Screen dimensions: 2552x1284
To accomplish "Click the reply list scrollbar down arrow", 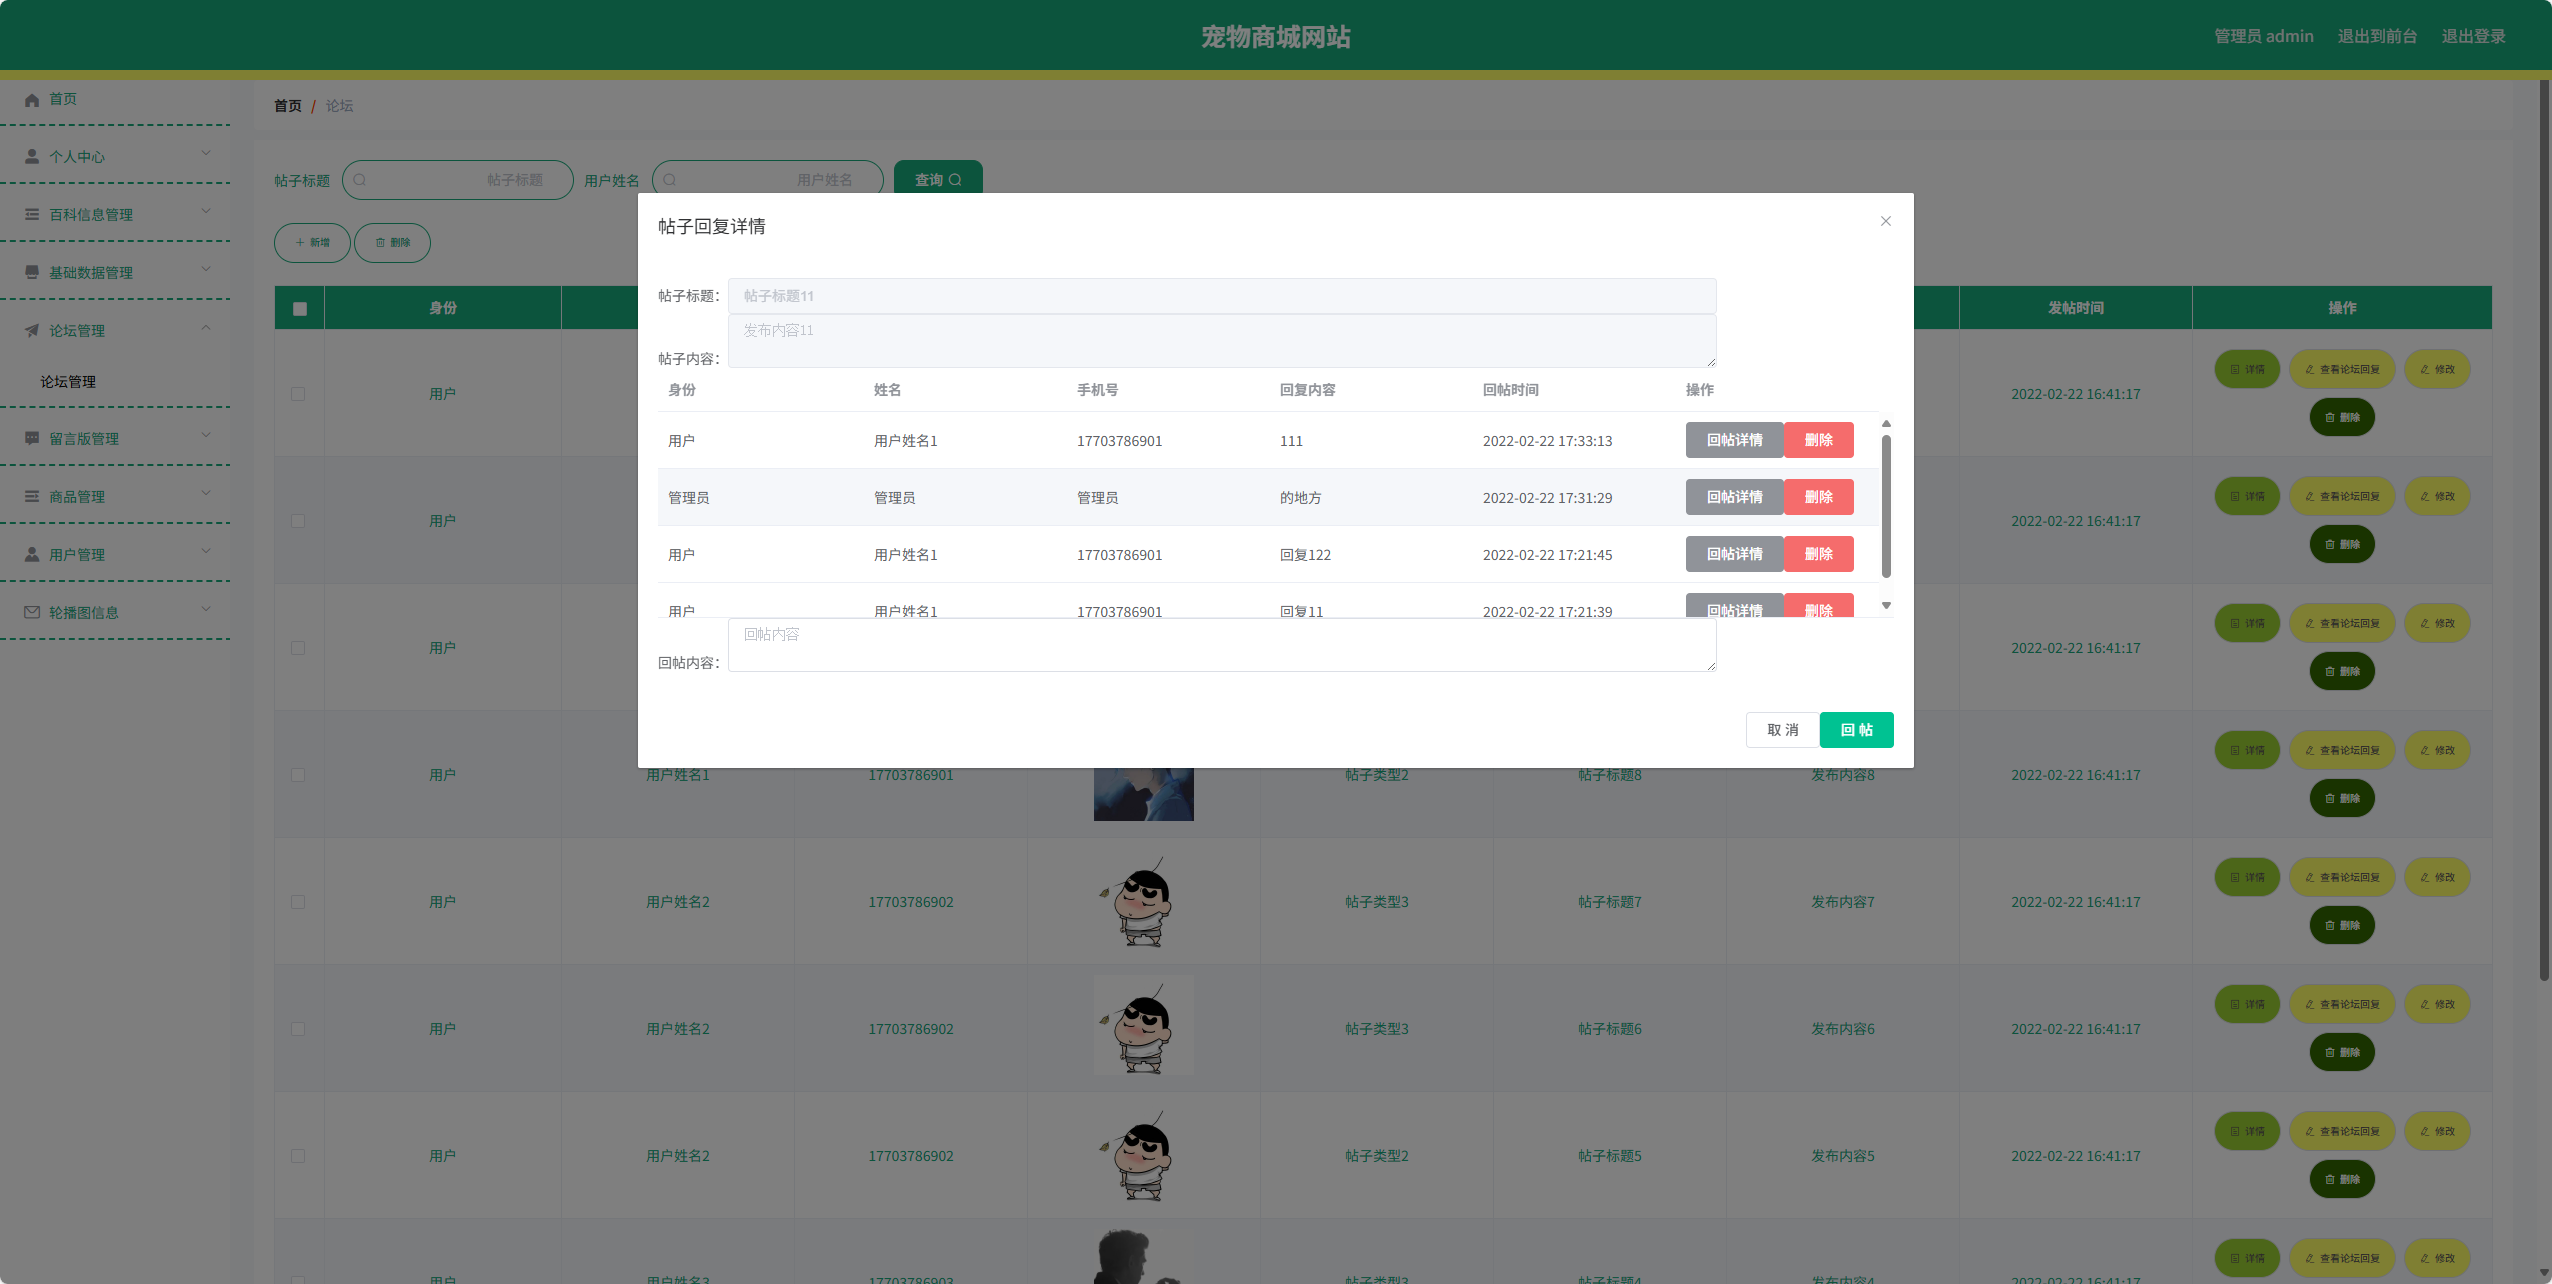I will point(1886,606).
